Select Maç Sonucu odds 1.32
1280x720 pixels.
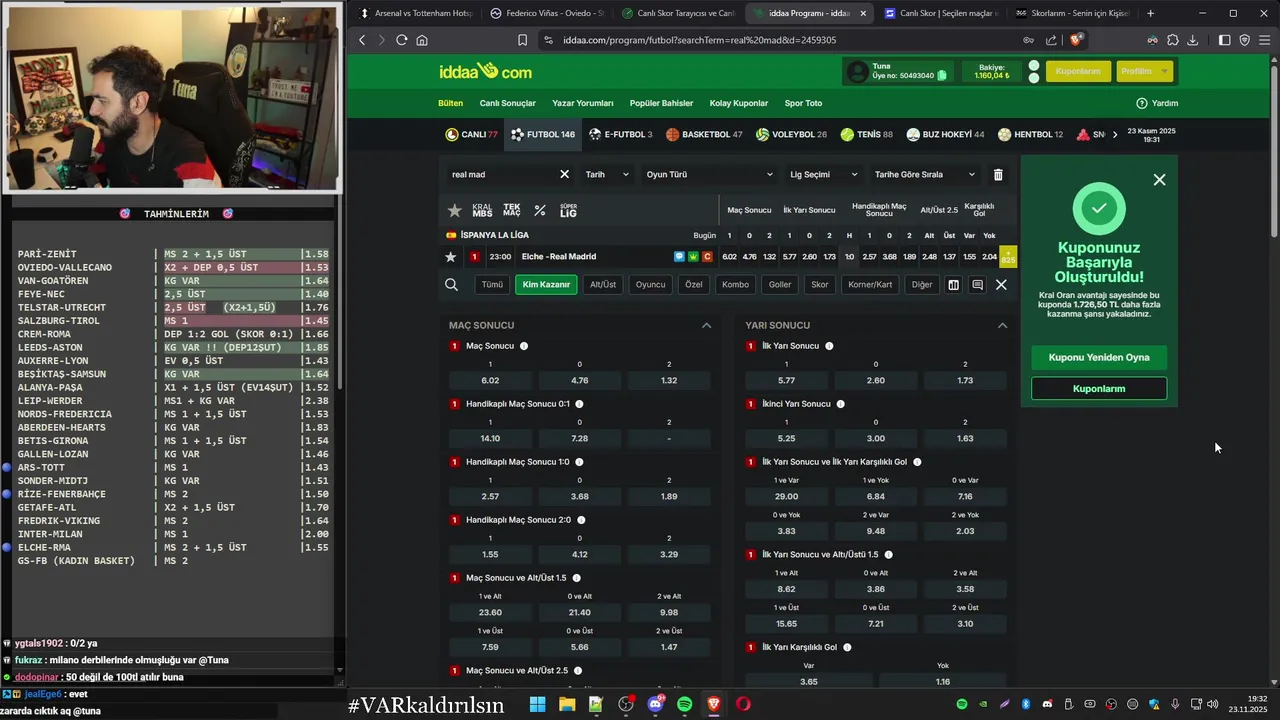click(x=669, y=380)
